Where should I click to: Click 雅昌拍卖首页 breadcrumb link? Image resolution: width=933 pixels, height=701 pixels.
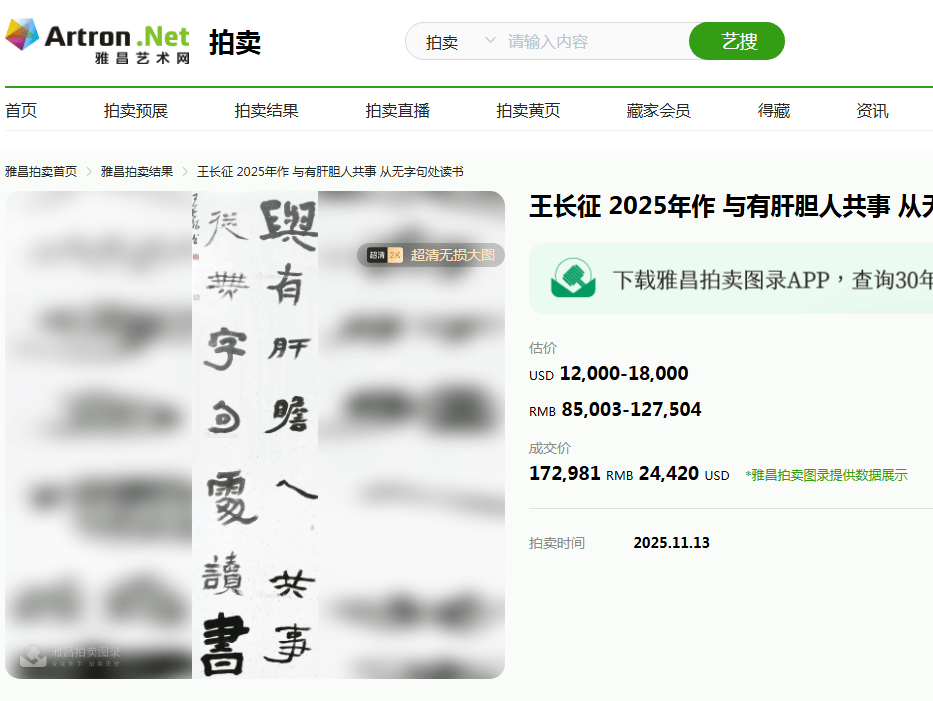coord(41,172)
